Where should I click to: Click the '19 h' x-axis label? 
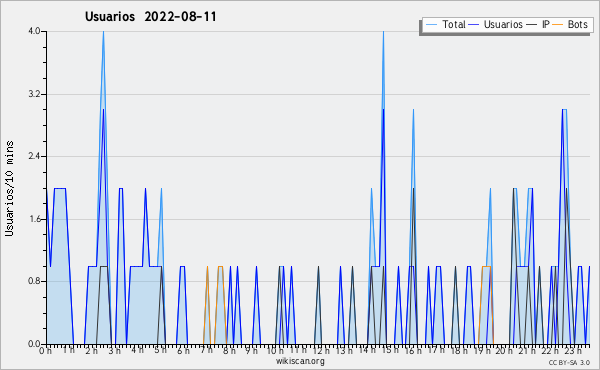click(482, 351)
